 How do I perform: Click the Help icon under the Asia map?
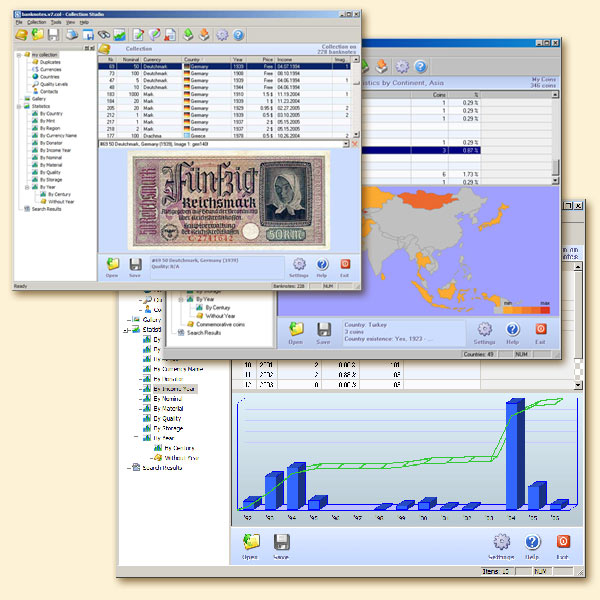(513, 329)
